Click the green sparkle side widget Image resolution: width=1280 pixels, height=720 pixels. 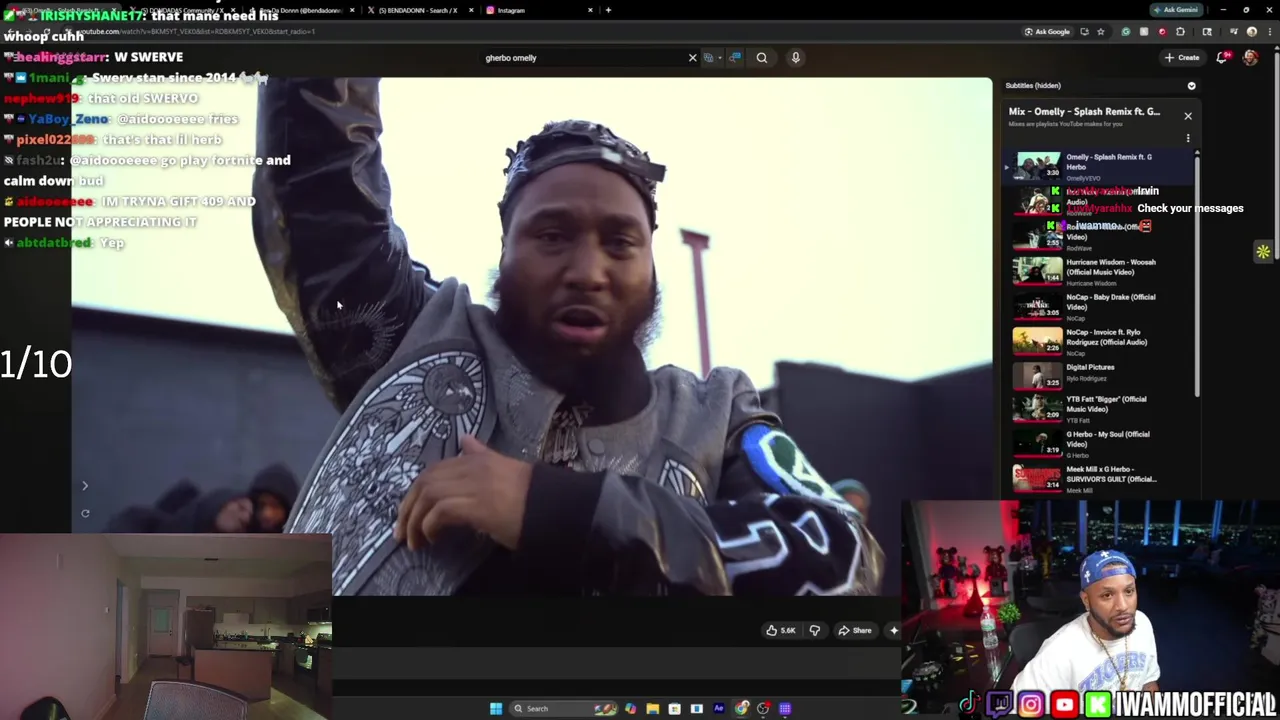pos(1263,252)
